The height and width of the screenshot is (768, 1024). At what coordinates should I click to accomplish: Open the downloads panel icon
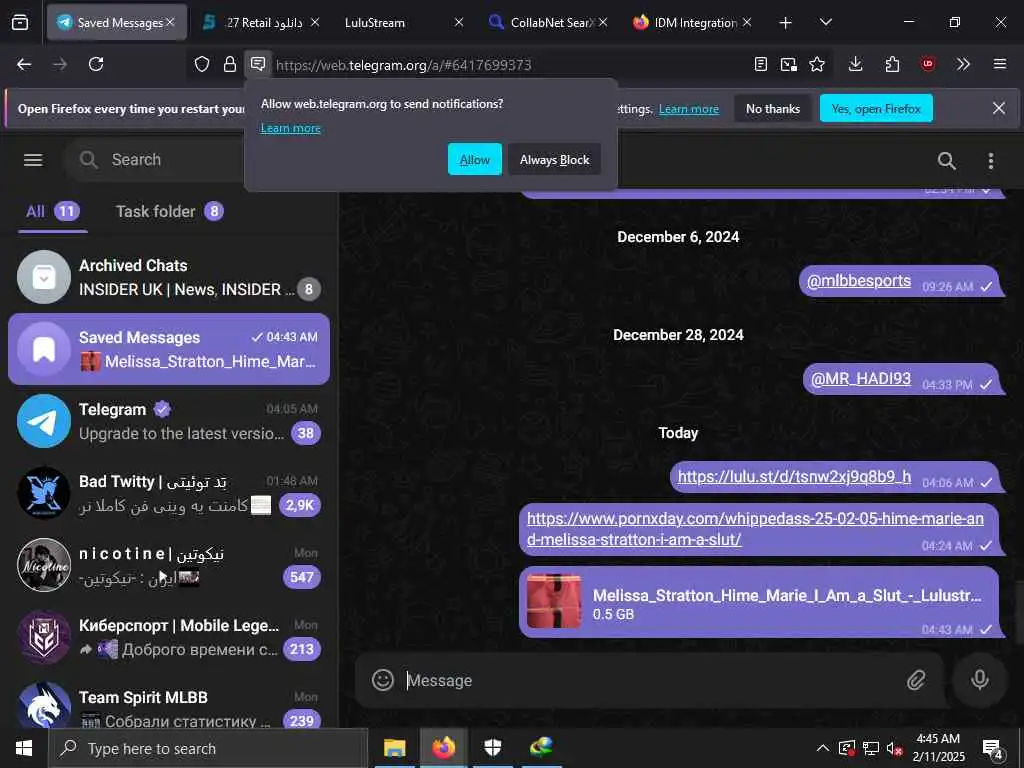point(856,64)
